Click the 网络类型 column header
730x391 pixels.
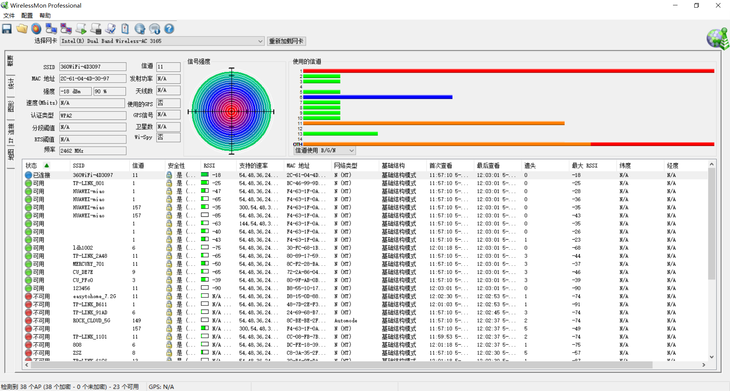(354, 165)
